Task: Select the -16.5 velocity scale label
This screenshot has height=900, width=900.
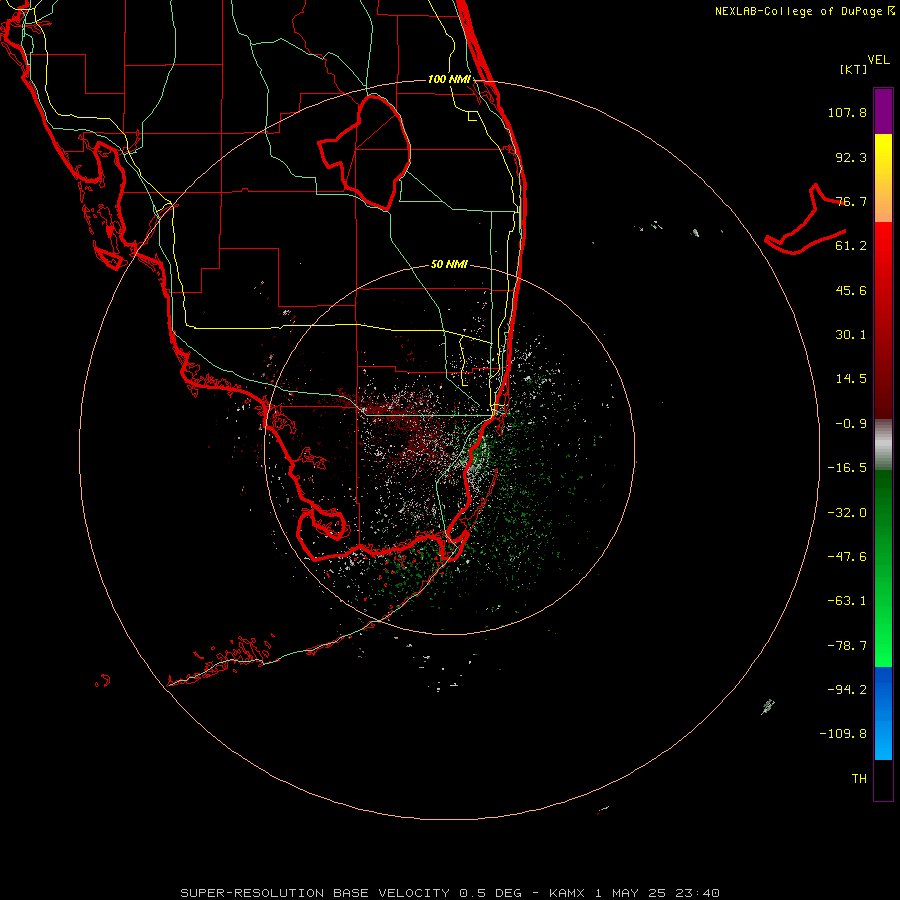Action: coord(847,468)
